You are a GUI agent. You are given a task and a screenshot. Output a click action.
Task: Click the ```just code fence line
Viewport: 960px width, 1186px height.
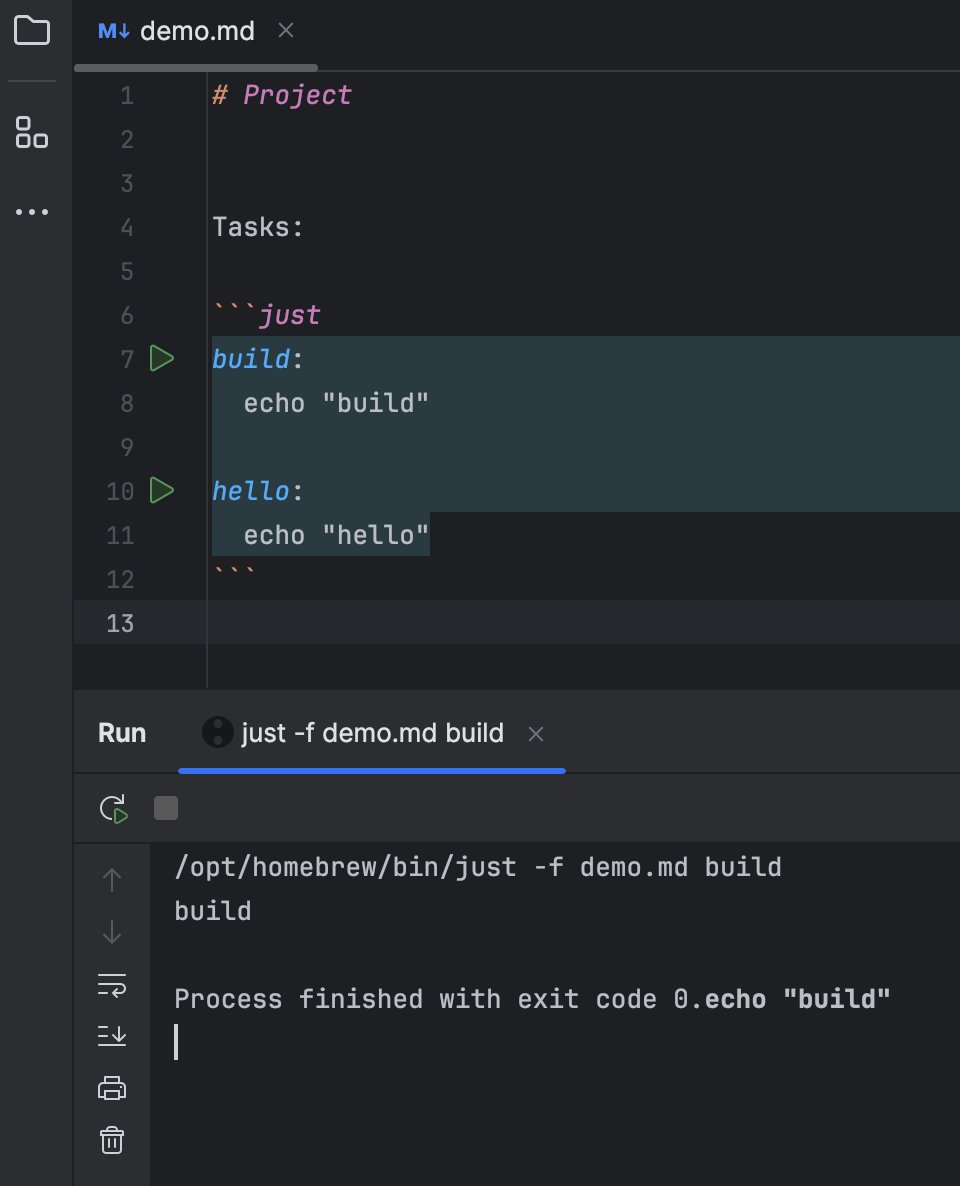coord(266,315)
